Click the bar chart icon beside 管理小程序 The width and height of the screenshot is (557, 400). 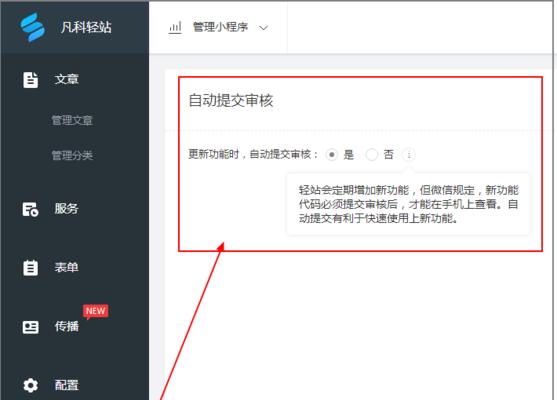(175, 27)
